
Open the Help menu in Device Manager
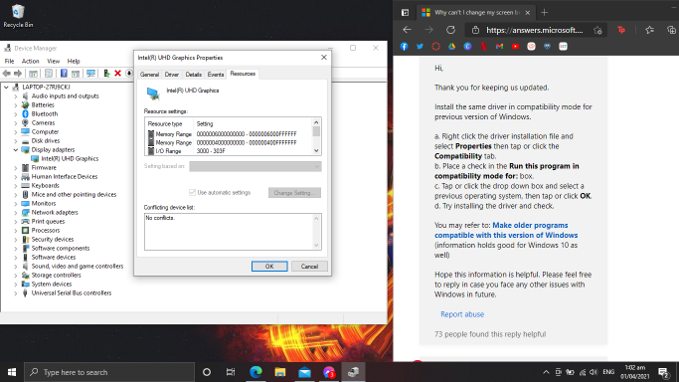click(74, 61)
